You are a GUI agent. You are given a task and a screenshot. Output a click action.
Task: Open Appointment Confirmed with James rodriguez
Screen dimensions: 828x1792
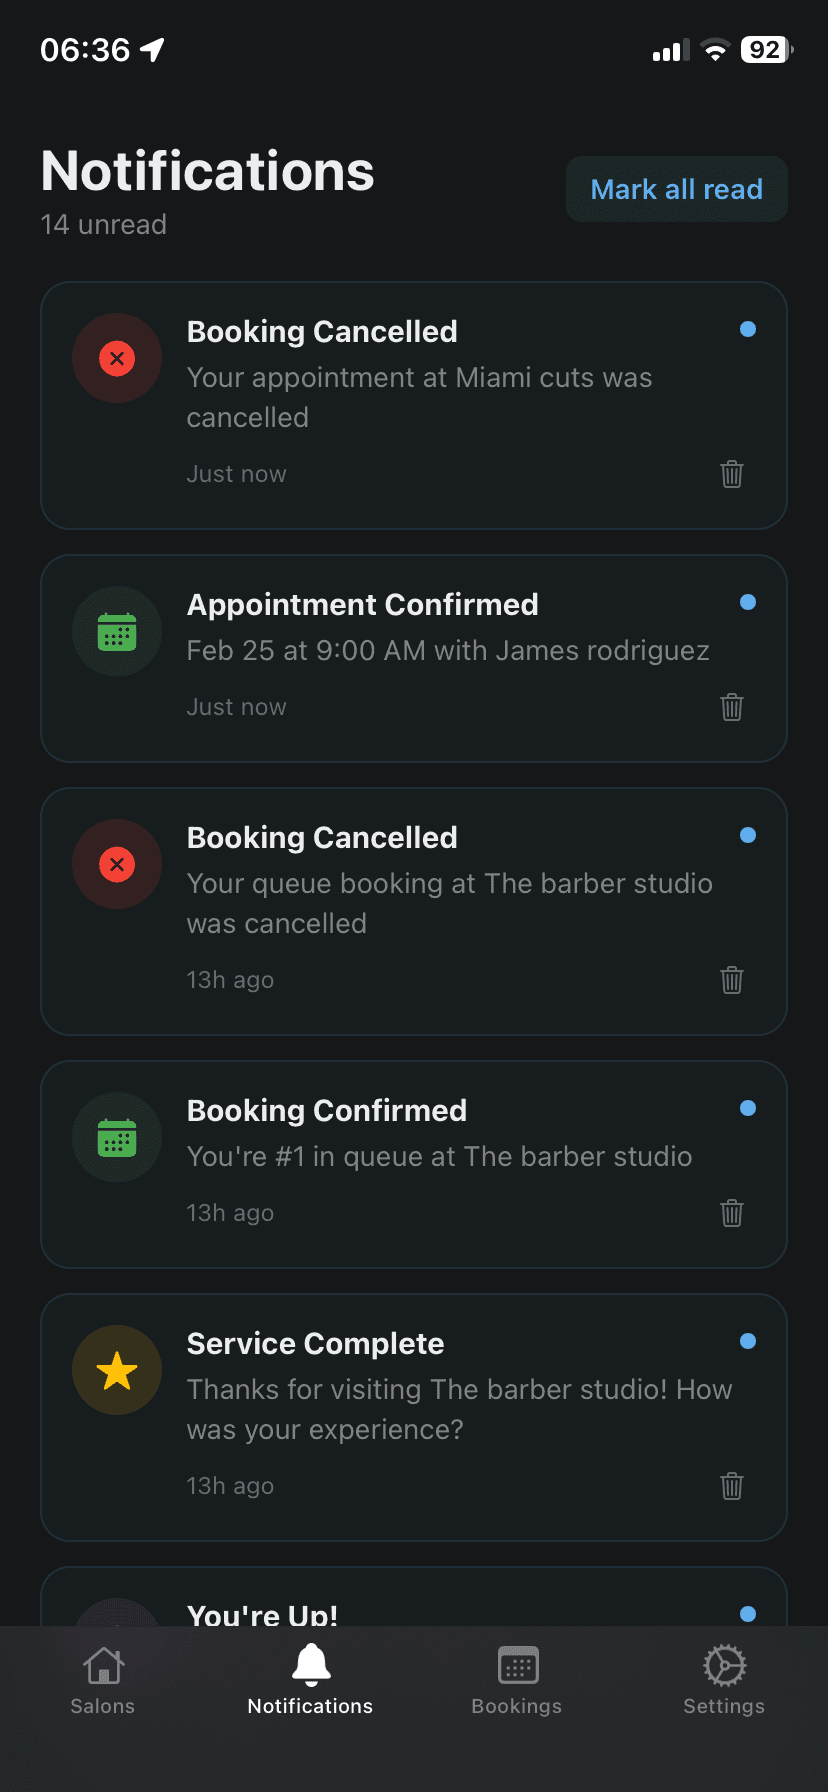tap(414, 658)
